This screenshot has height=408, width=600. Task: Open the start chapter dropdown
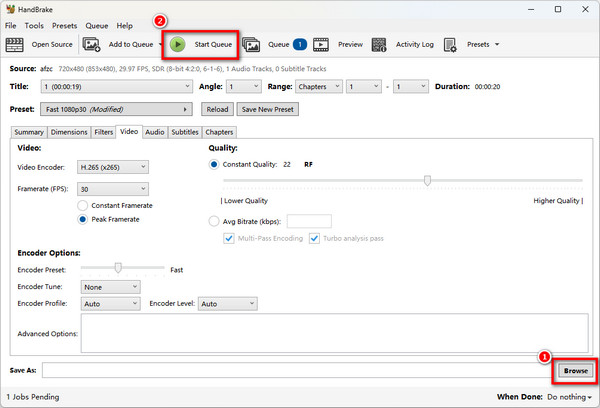[x=364, y=86]
